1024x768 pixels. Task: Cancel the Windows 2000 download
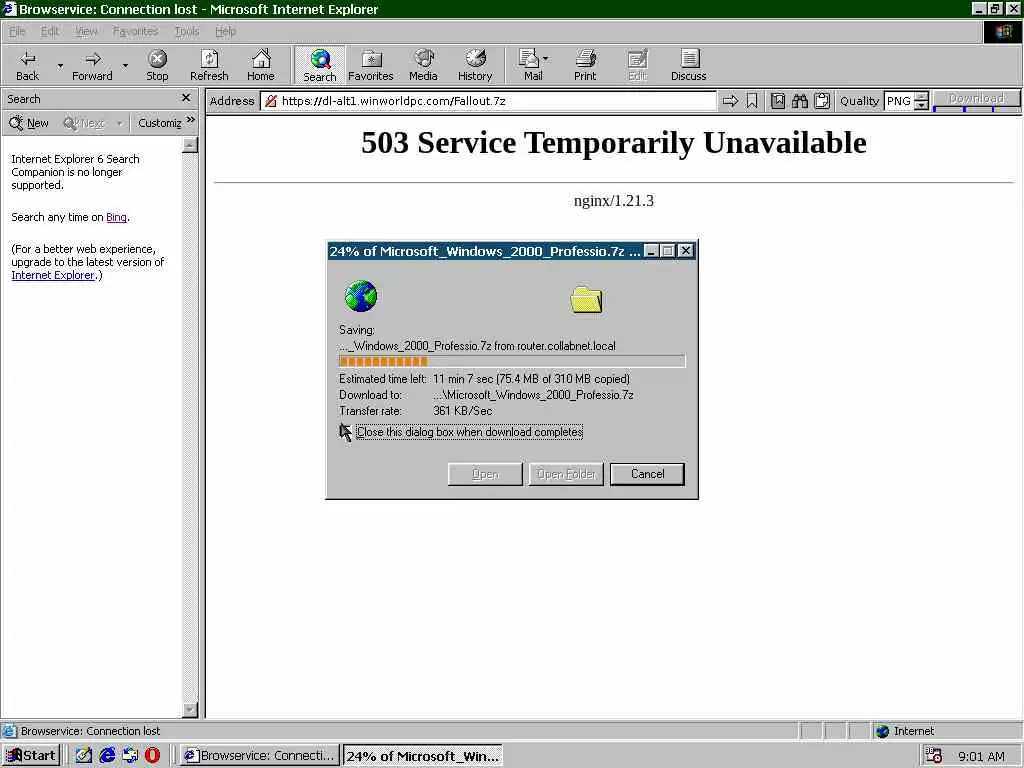[647, 474]
